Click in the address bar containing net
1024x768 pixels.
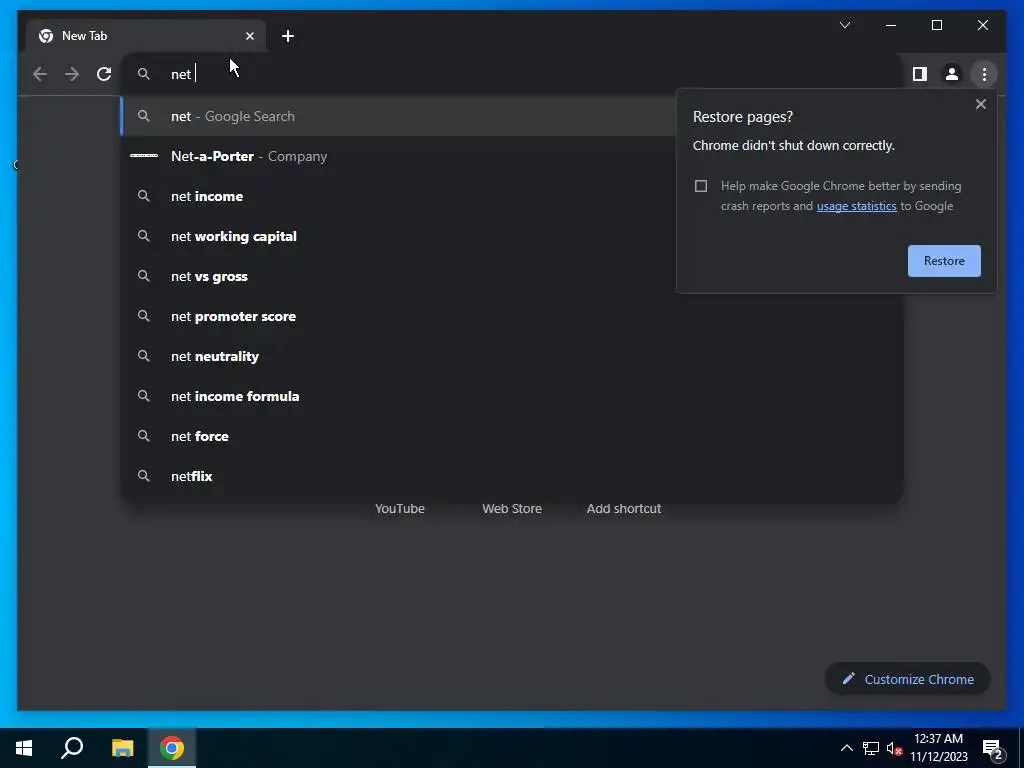click(x=512, y=74)
